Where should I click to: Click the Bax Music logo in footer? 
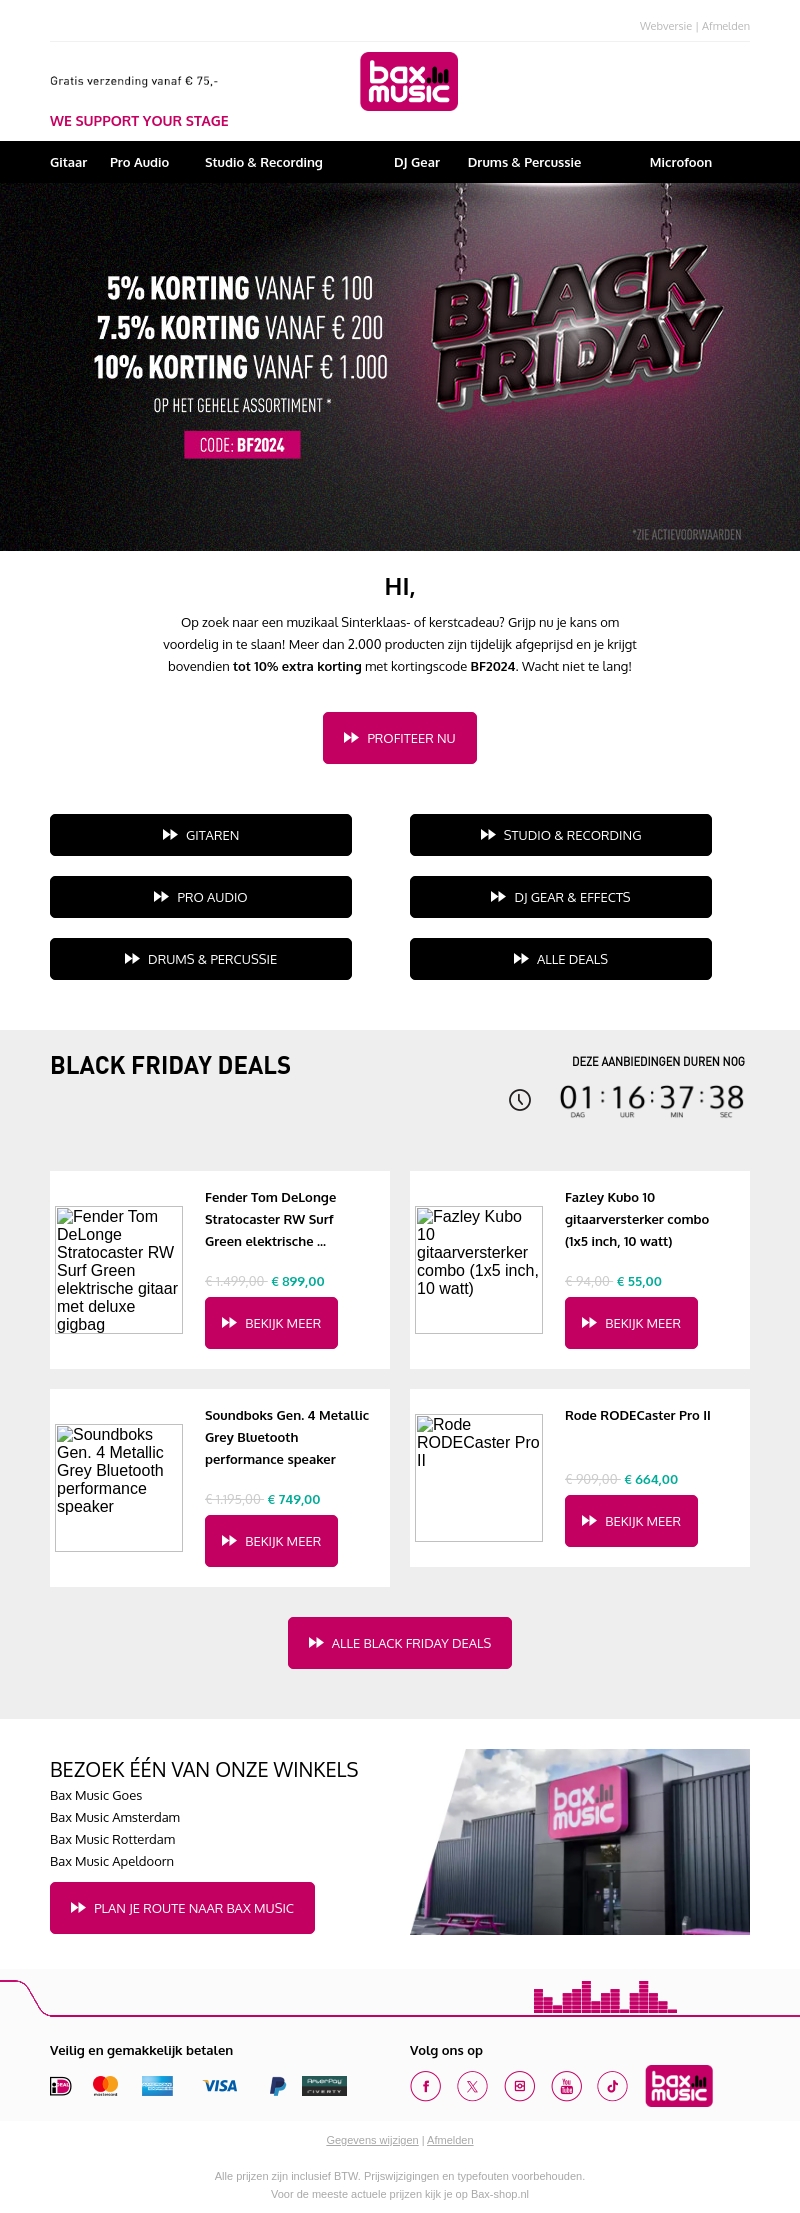[679, 2086]
